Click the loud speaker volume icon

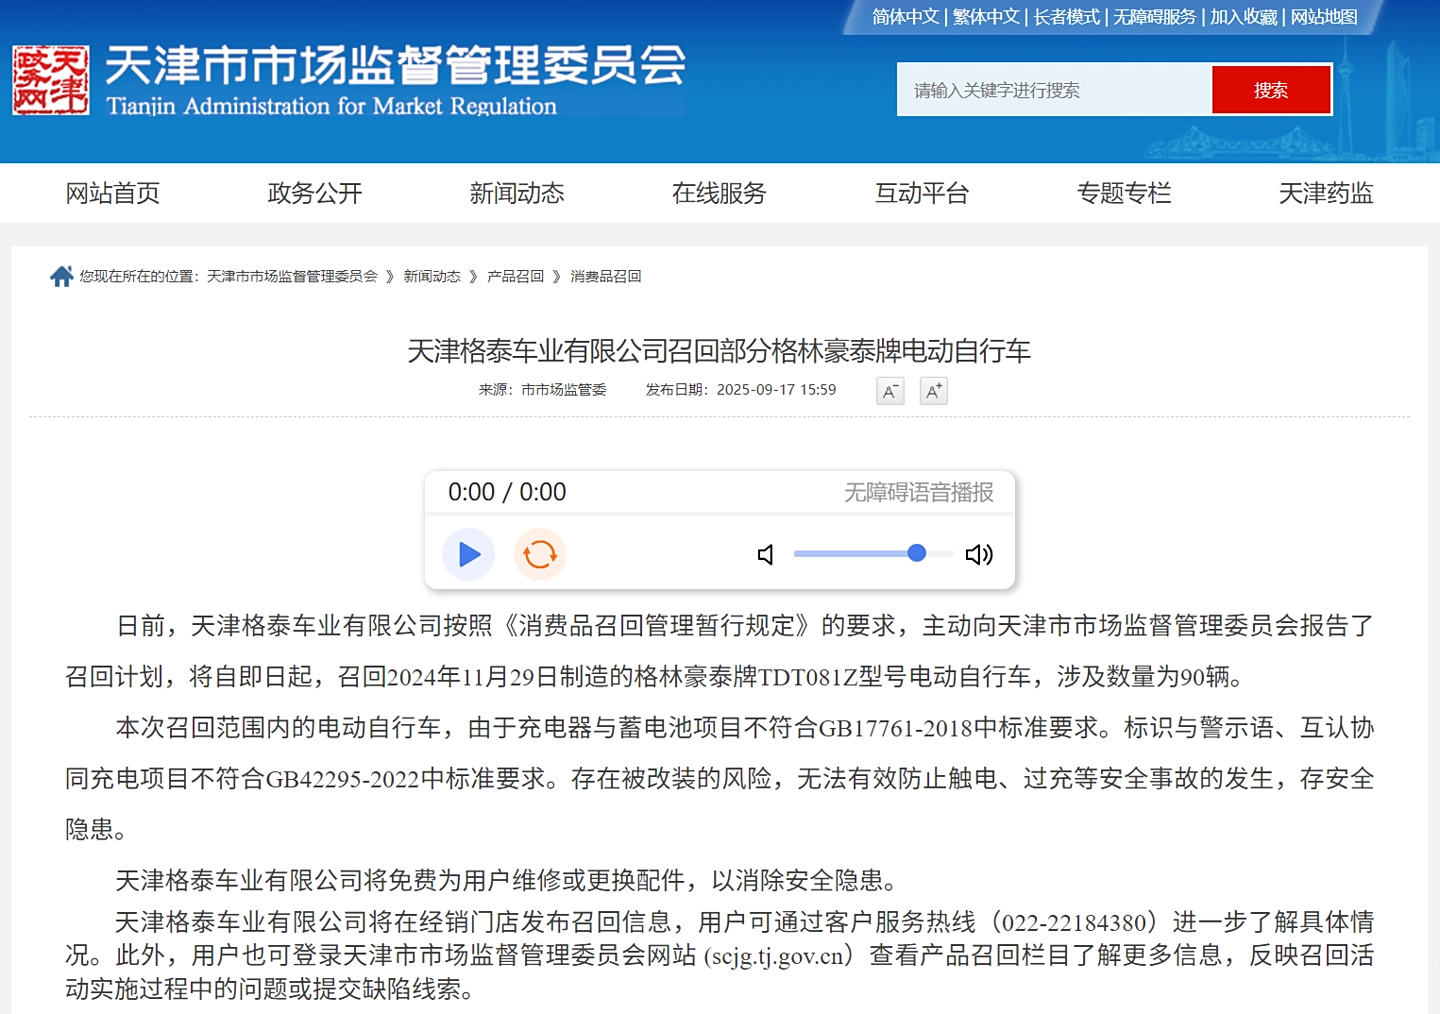click(x=979, y=555)
